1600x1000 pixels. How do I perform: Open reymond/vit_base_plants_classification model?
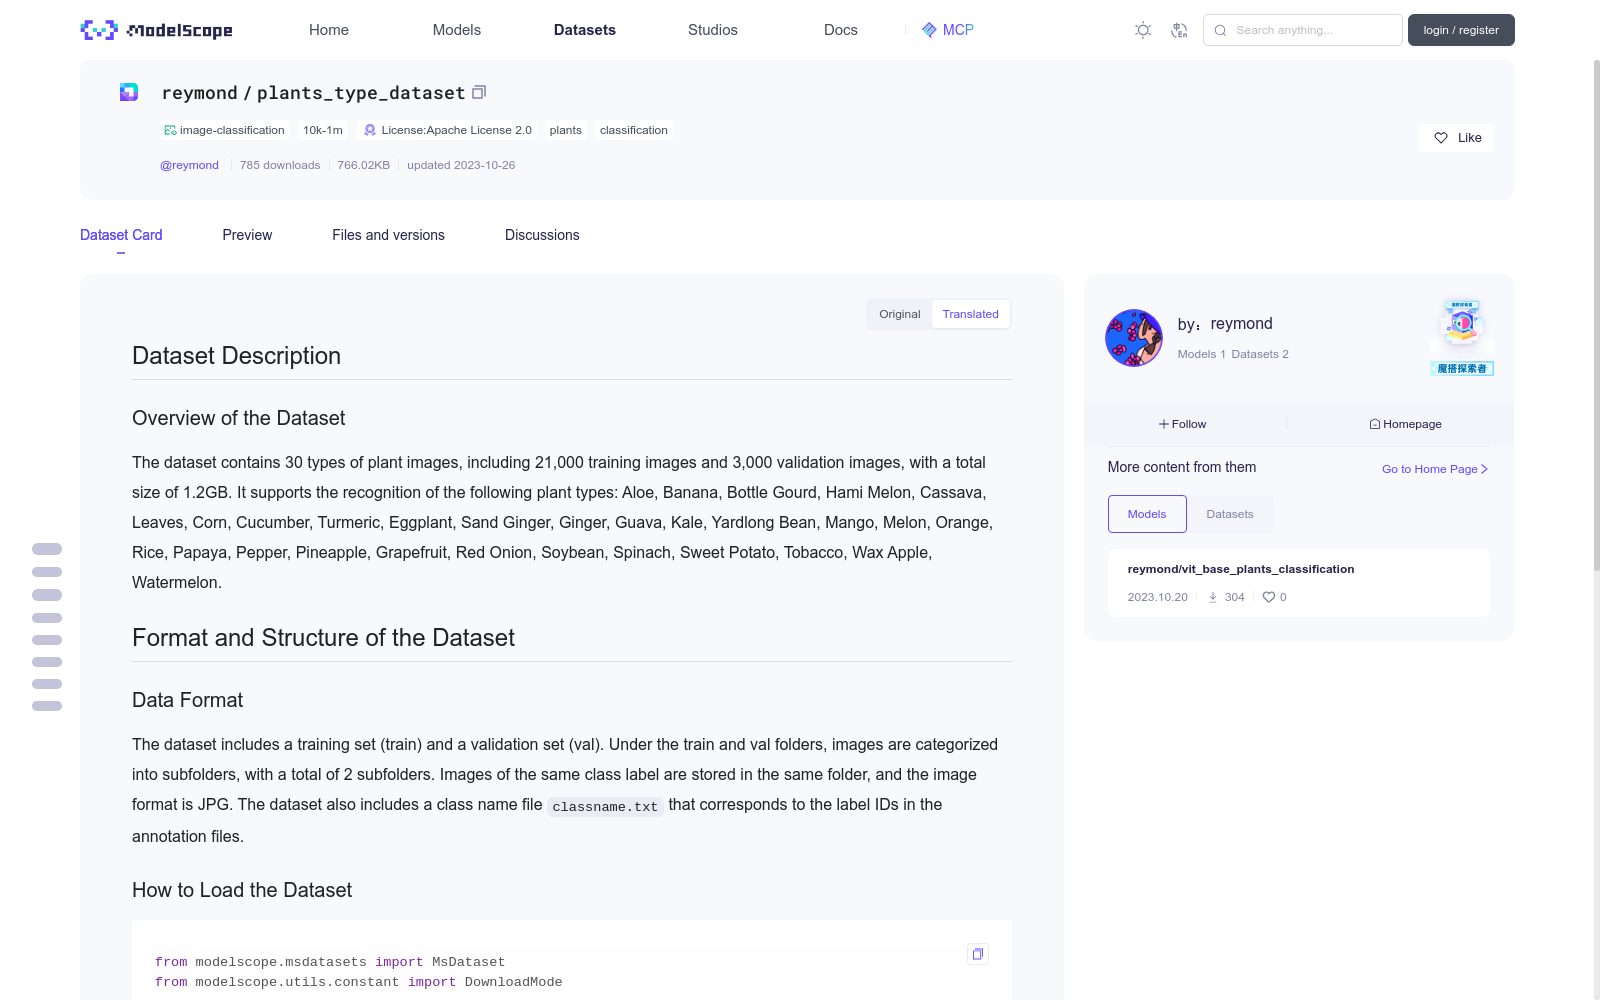1241,569
